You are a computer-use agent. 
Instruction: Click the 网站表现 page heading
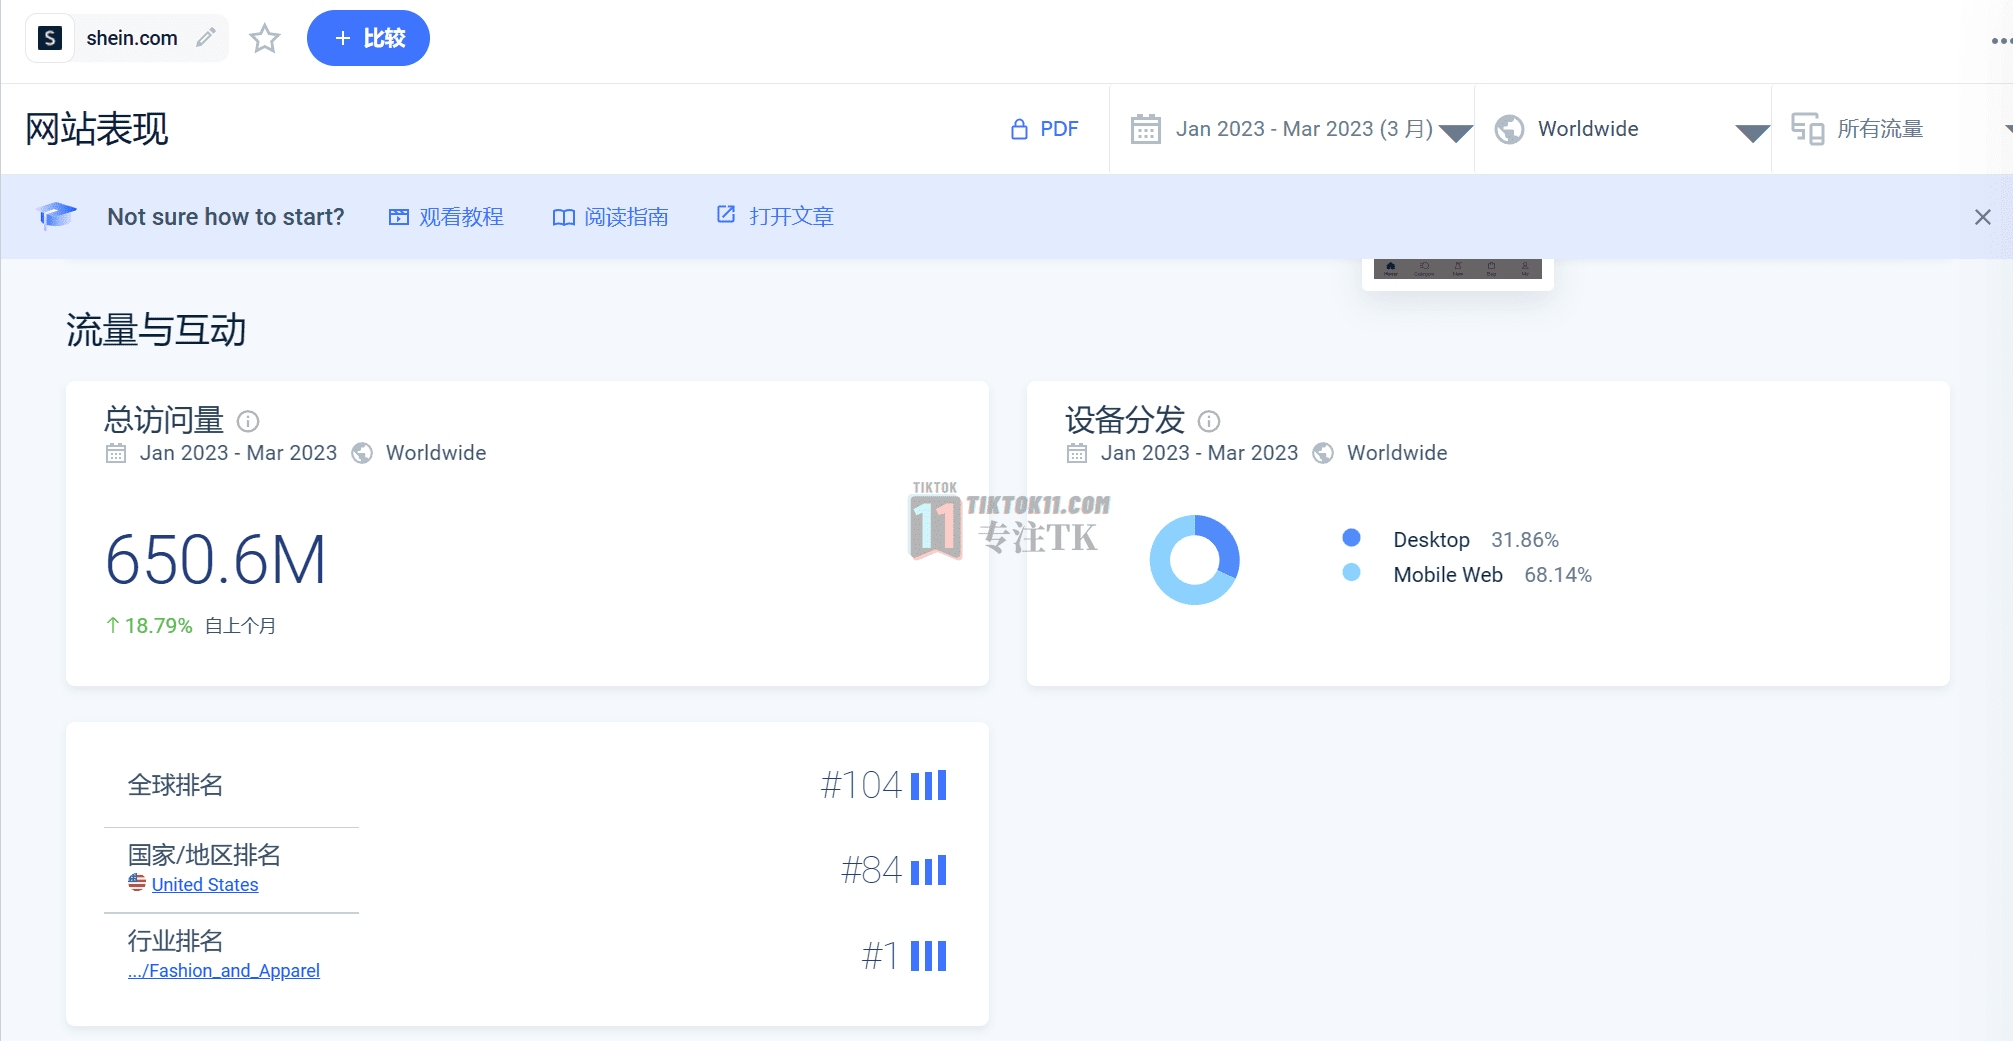click(x=97, y=129)
